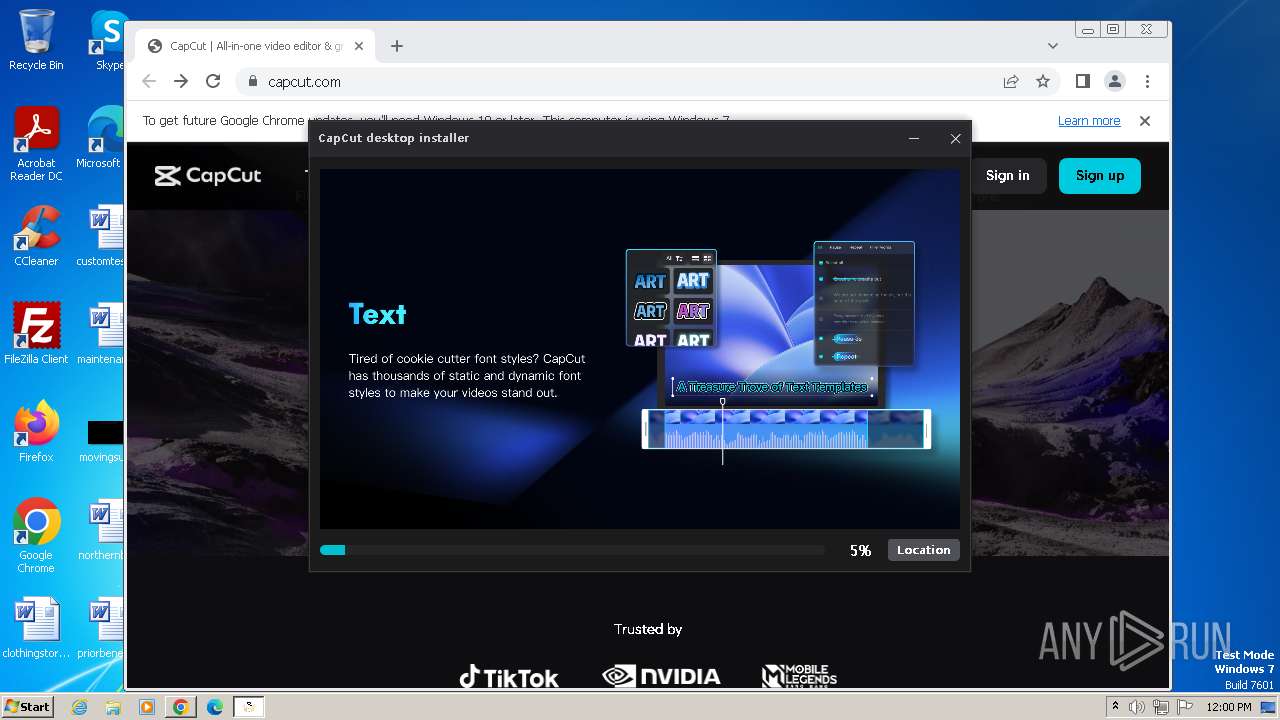
Task: Bookmark this page with star icon
Action: click(1043, 82)
